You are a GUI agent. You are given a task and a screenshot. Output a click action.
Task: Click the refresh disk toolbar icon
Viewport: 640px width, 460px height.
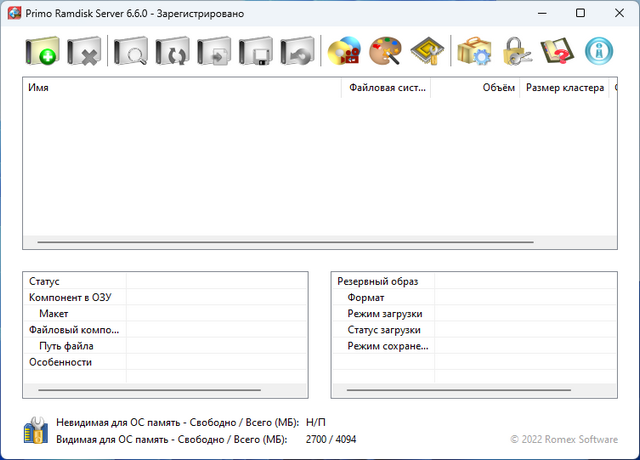point(173,51)
